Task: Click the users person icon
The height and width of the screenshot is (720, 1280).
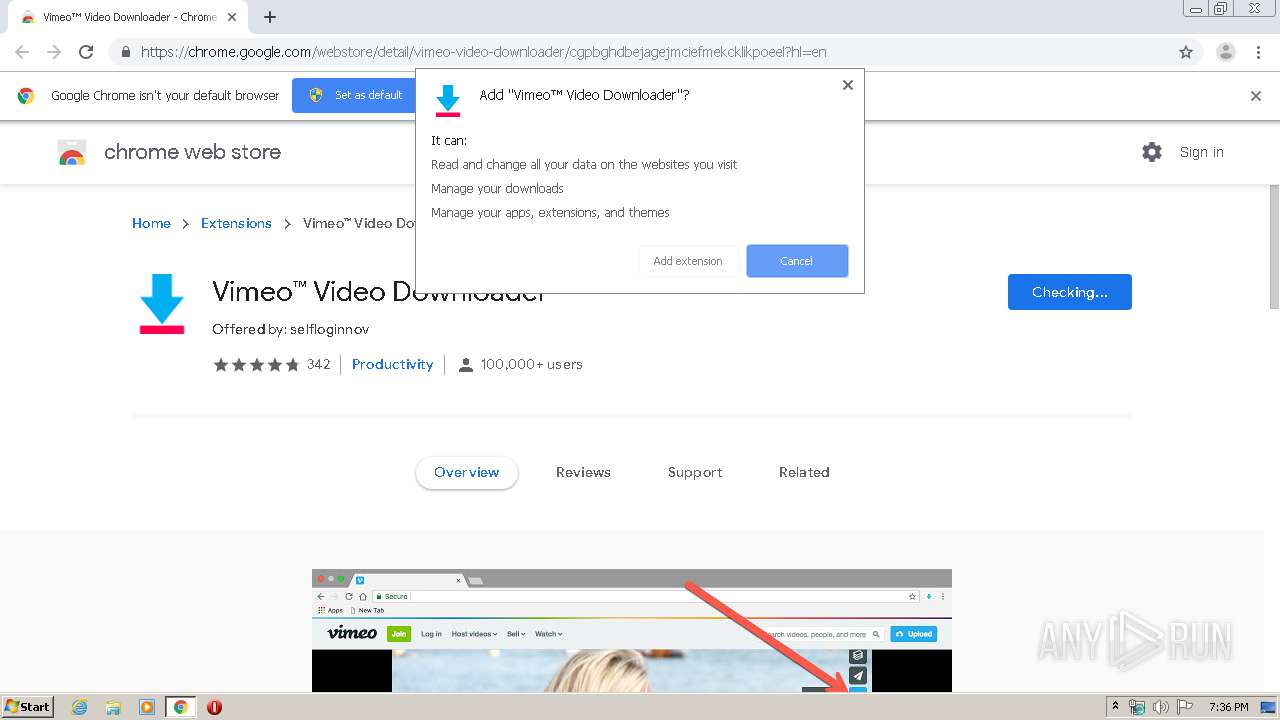Action: click(x=465, y=365)
